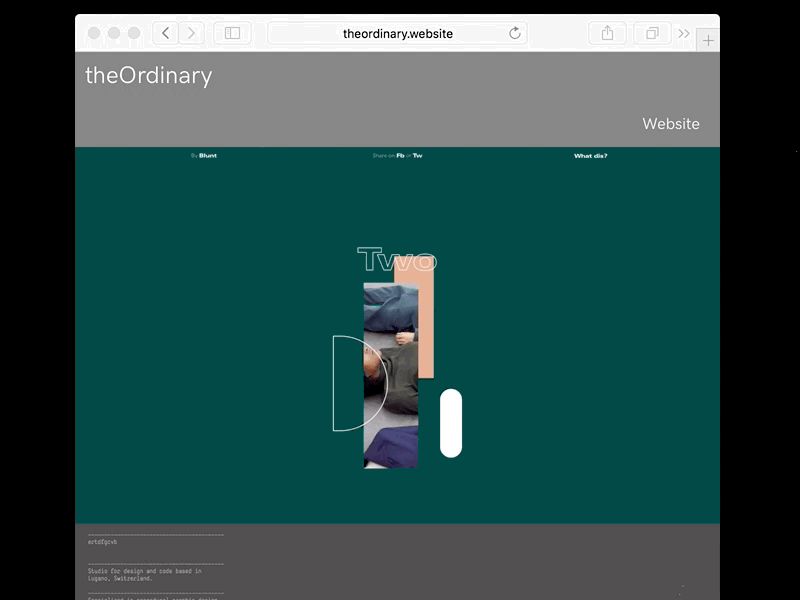
Task: Go back with the Safari back arrow
Action: (165, 33)
